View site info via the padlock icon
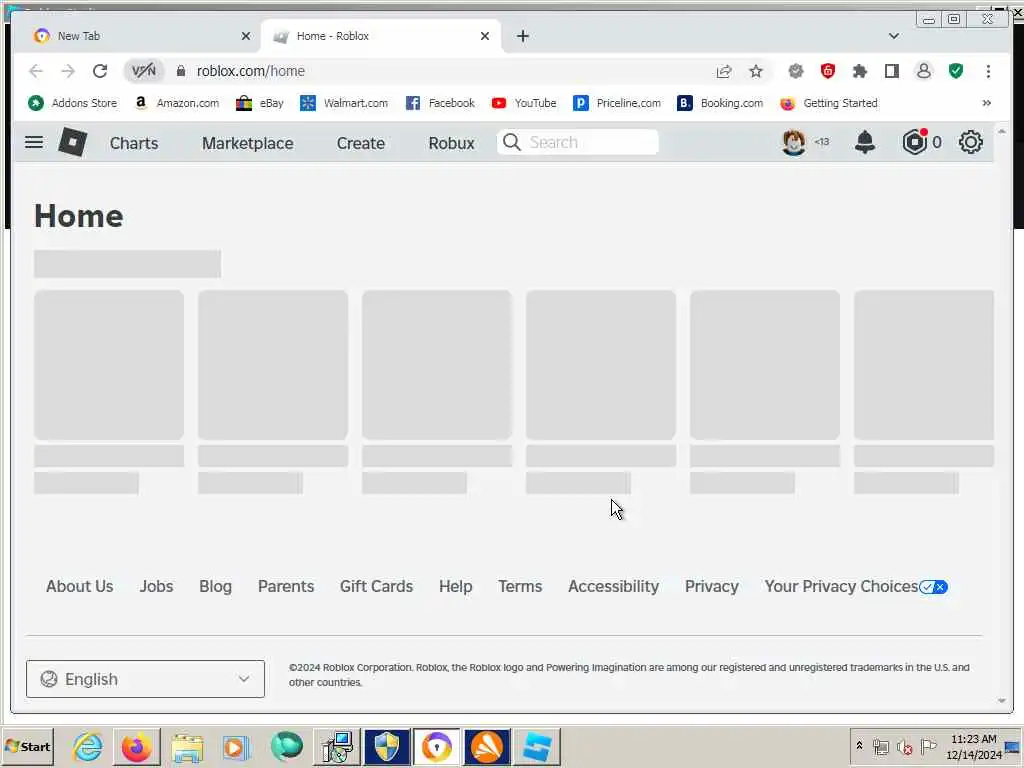 click(181, 71)
